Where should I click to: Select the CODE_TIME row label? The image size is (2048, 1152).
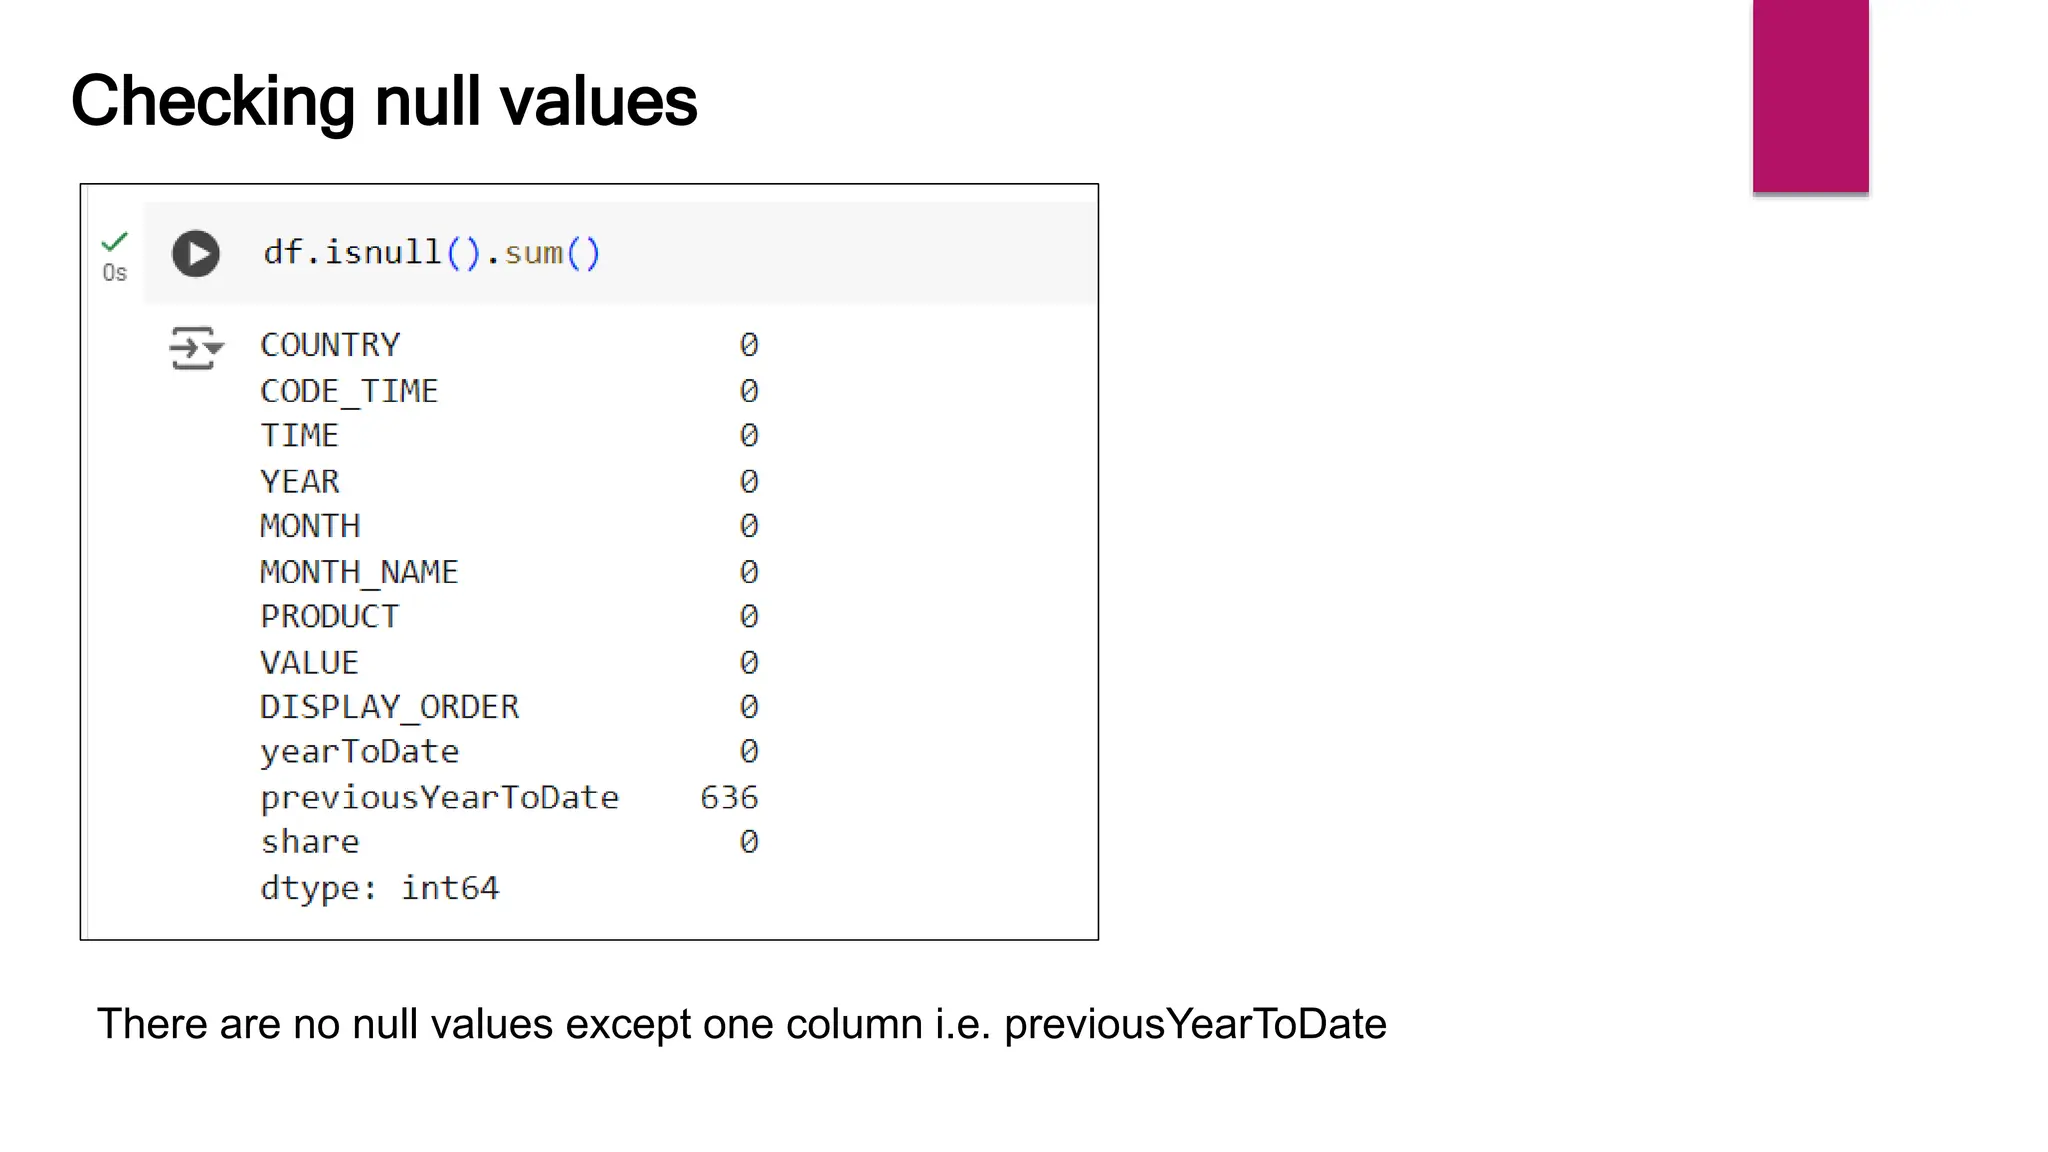pos(349,391)
